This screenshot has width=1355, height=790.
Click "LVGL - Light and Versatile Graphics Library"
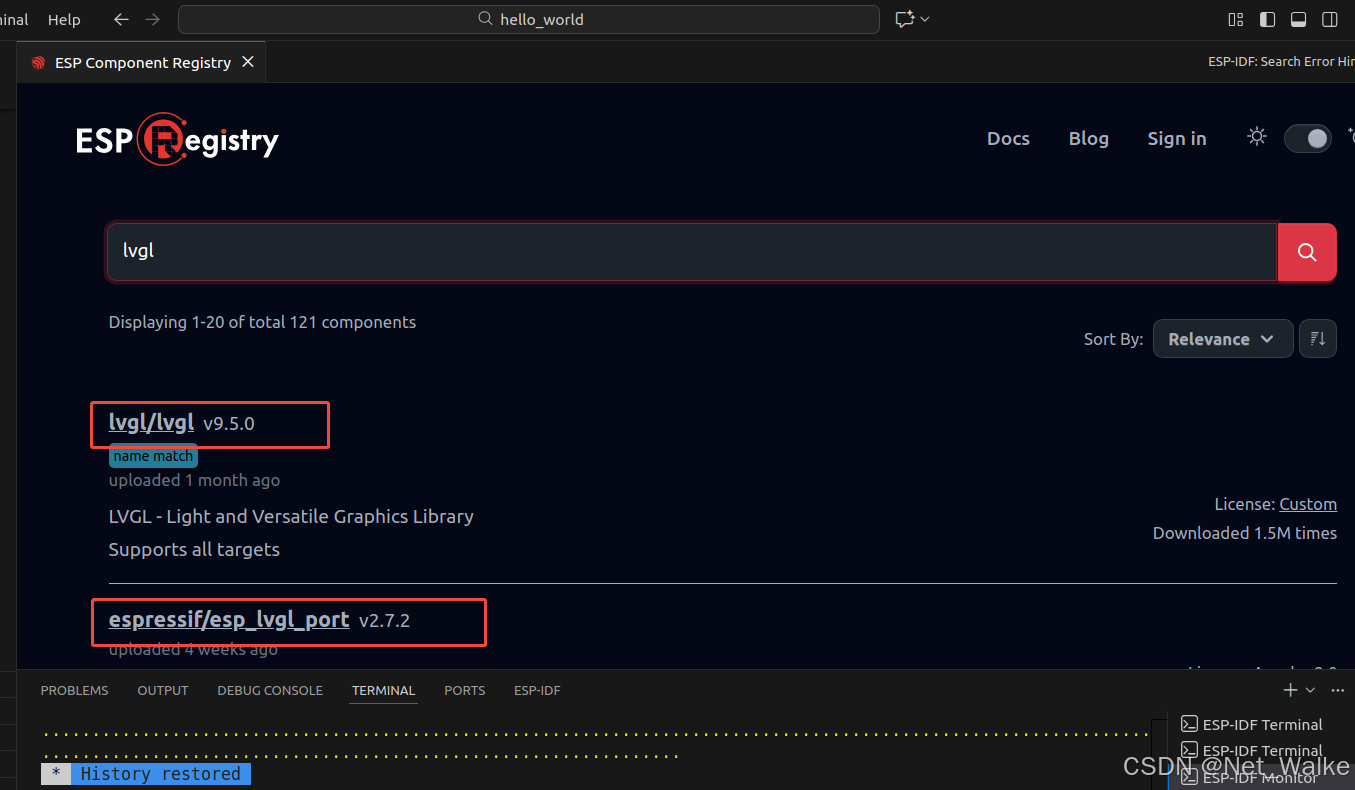[x=291, y=517]
